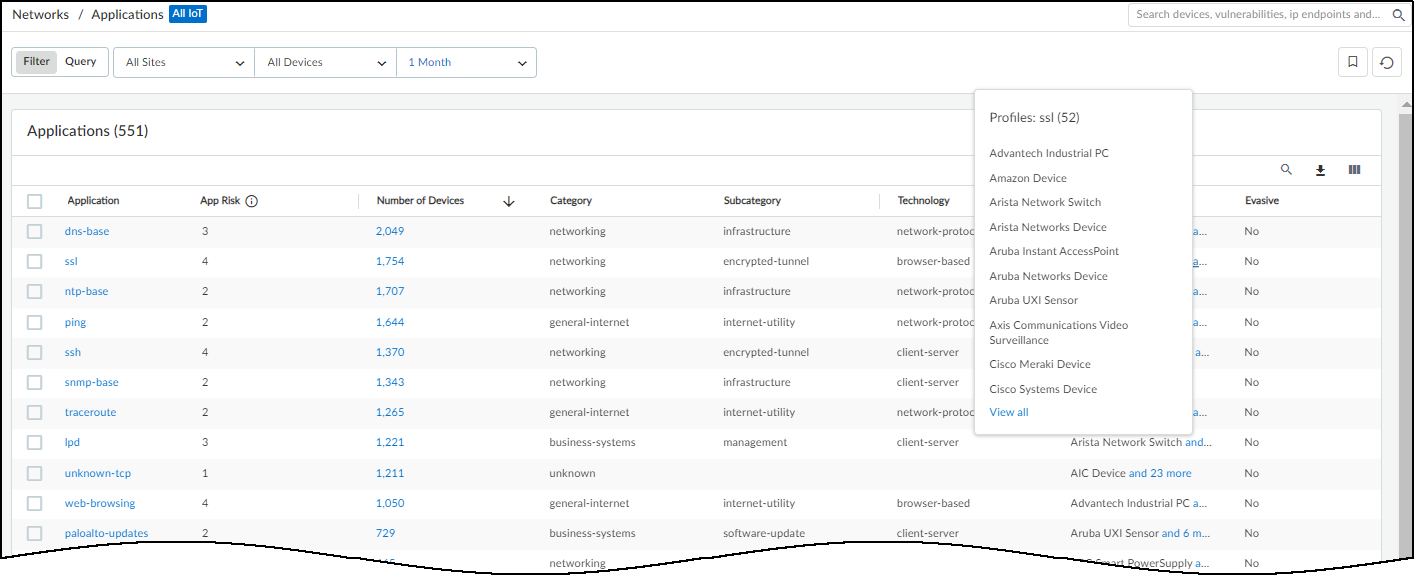Tick the select-all checkbox in the table header
Image resolution: width=1414 pixels, height=576 pixels.
click(x=35, y=201)
